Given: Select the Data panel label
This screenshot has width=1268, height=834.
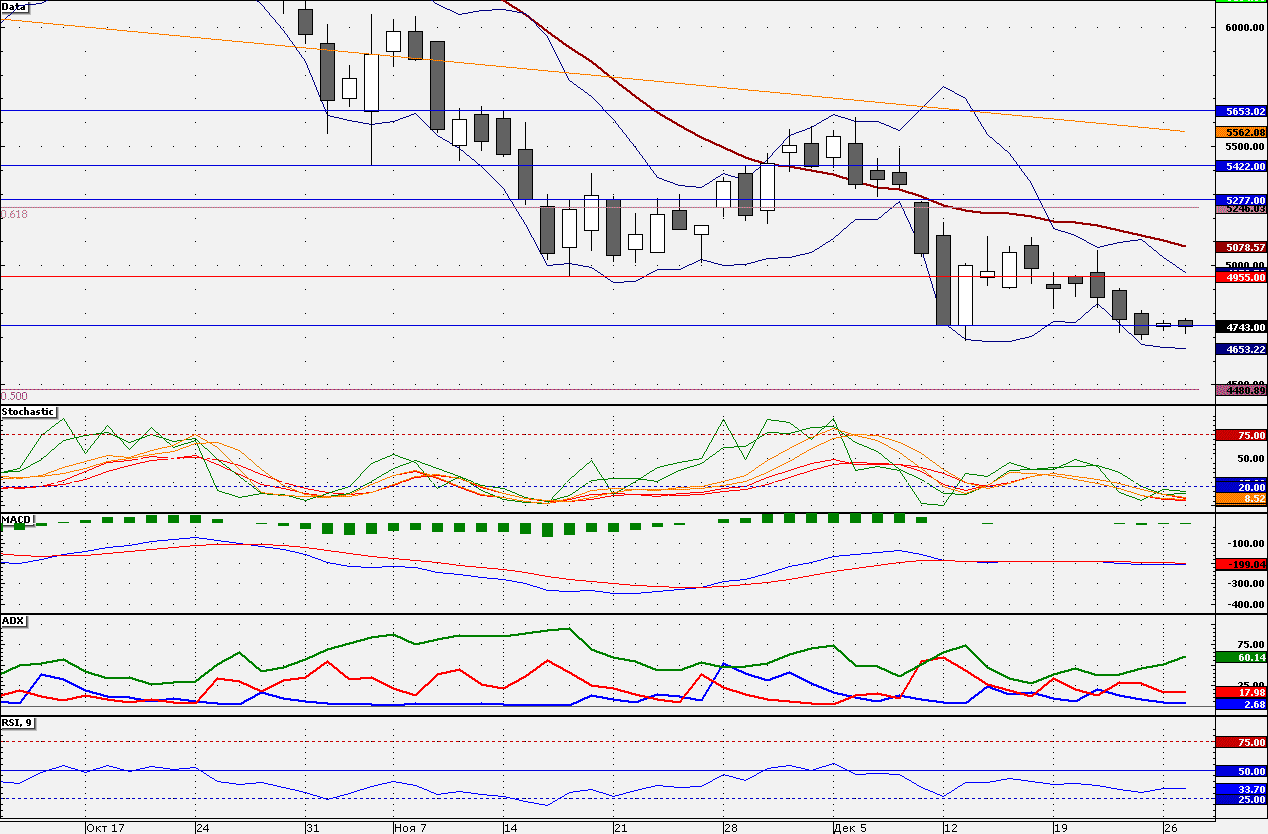Looking at the screenshot, I should [14, 6].
